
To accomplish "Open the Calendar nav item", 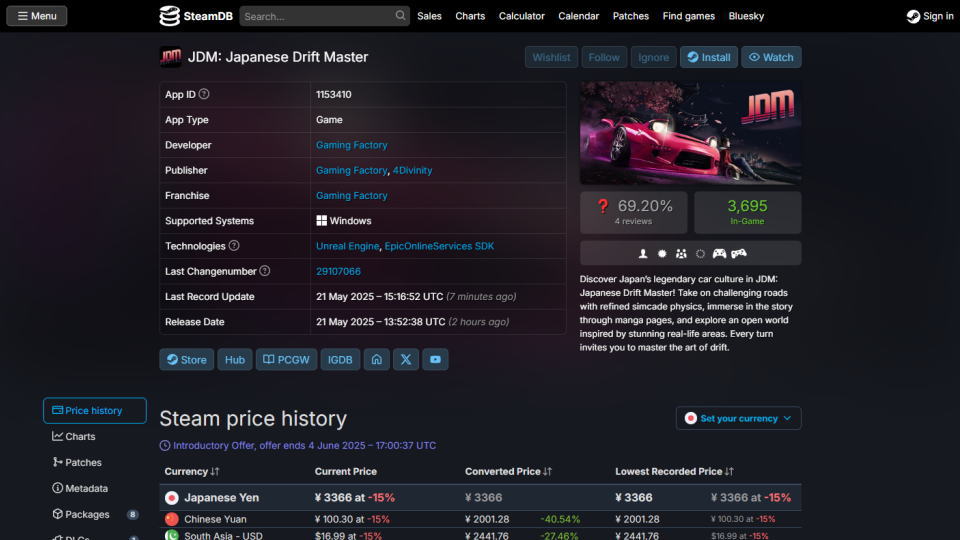I will 579,16.
